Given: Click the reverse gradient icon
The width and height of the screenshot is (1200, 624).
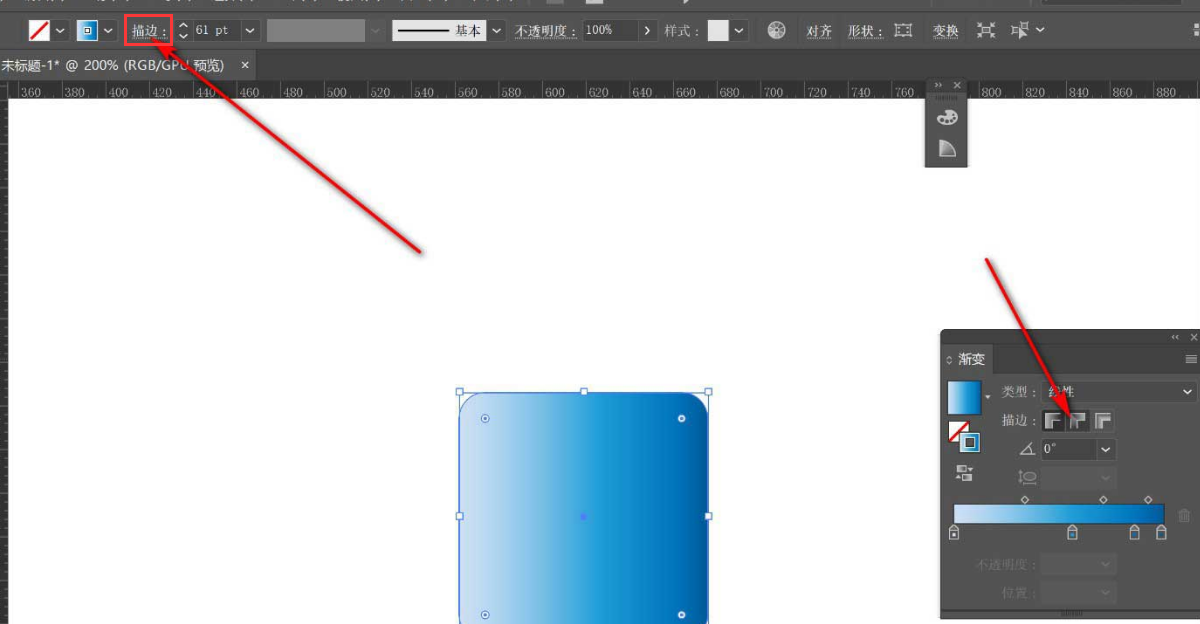Looking at the screenshot, I should tap(965, 473).
